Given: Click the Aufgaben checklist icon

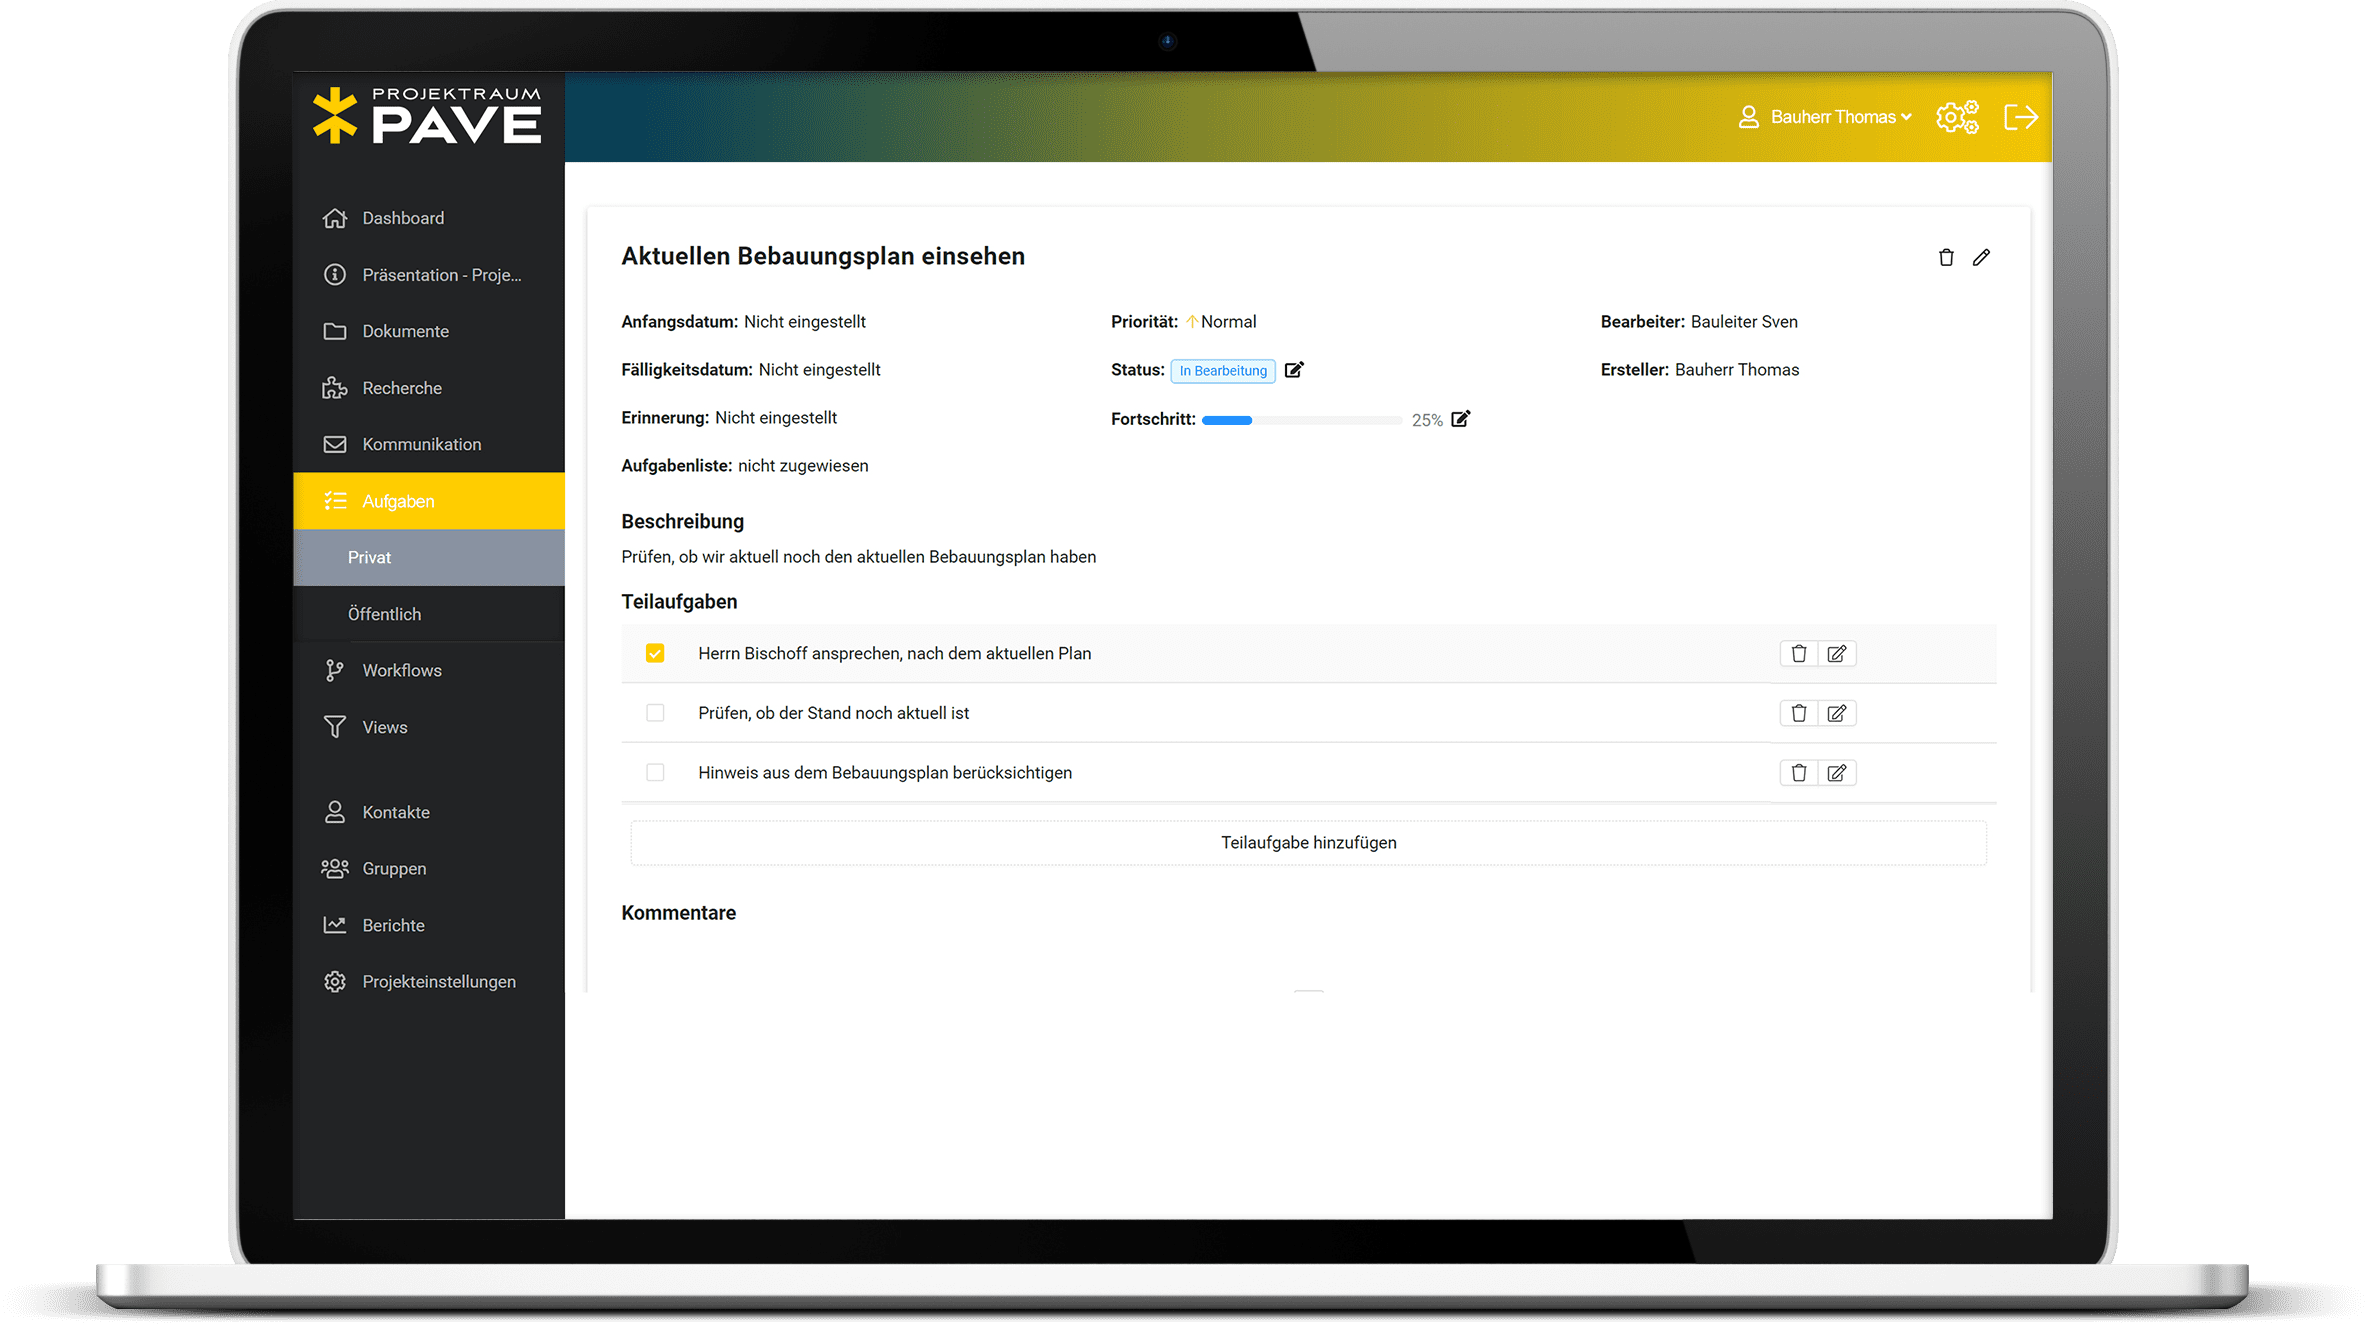Looking at the screenshot, I should [335, 501].
